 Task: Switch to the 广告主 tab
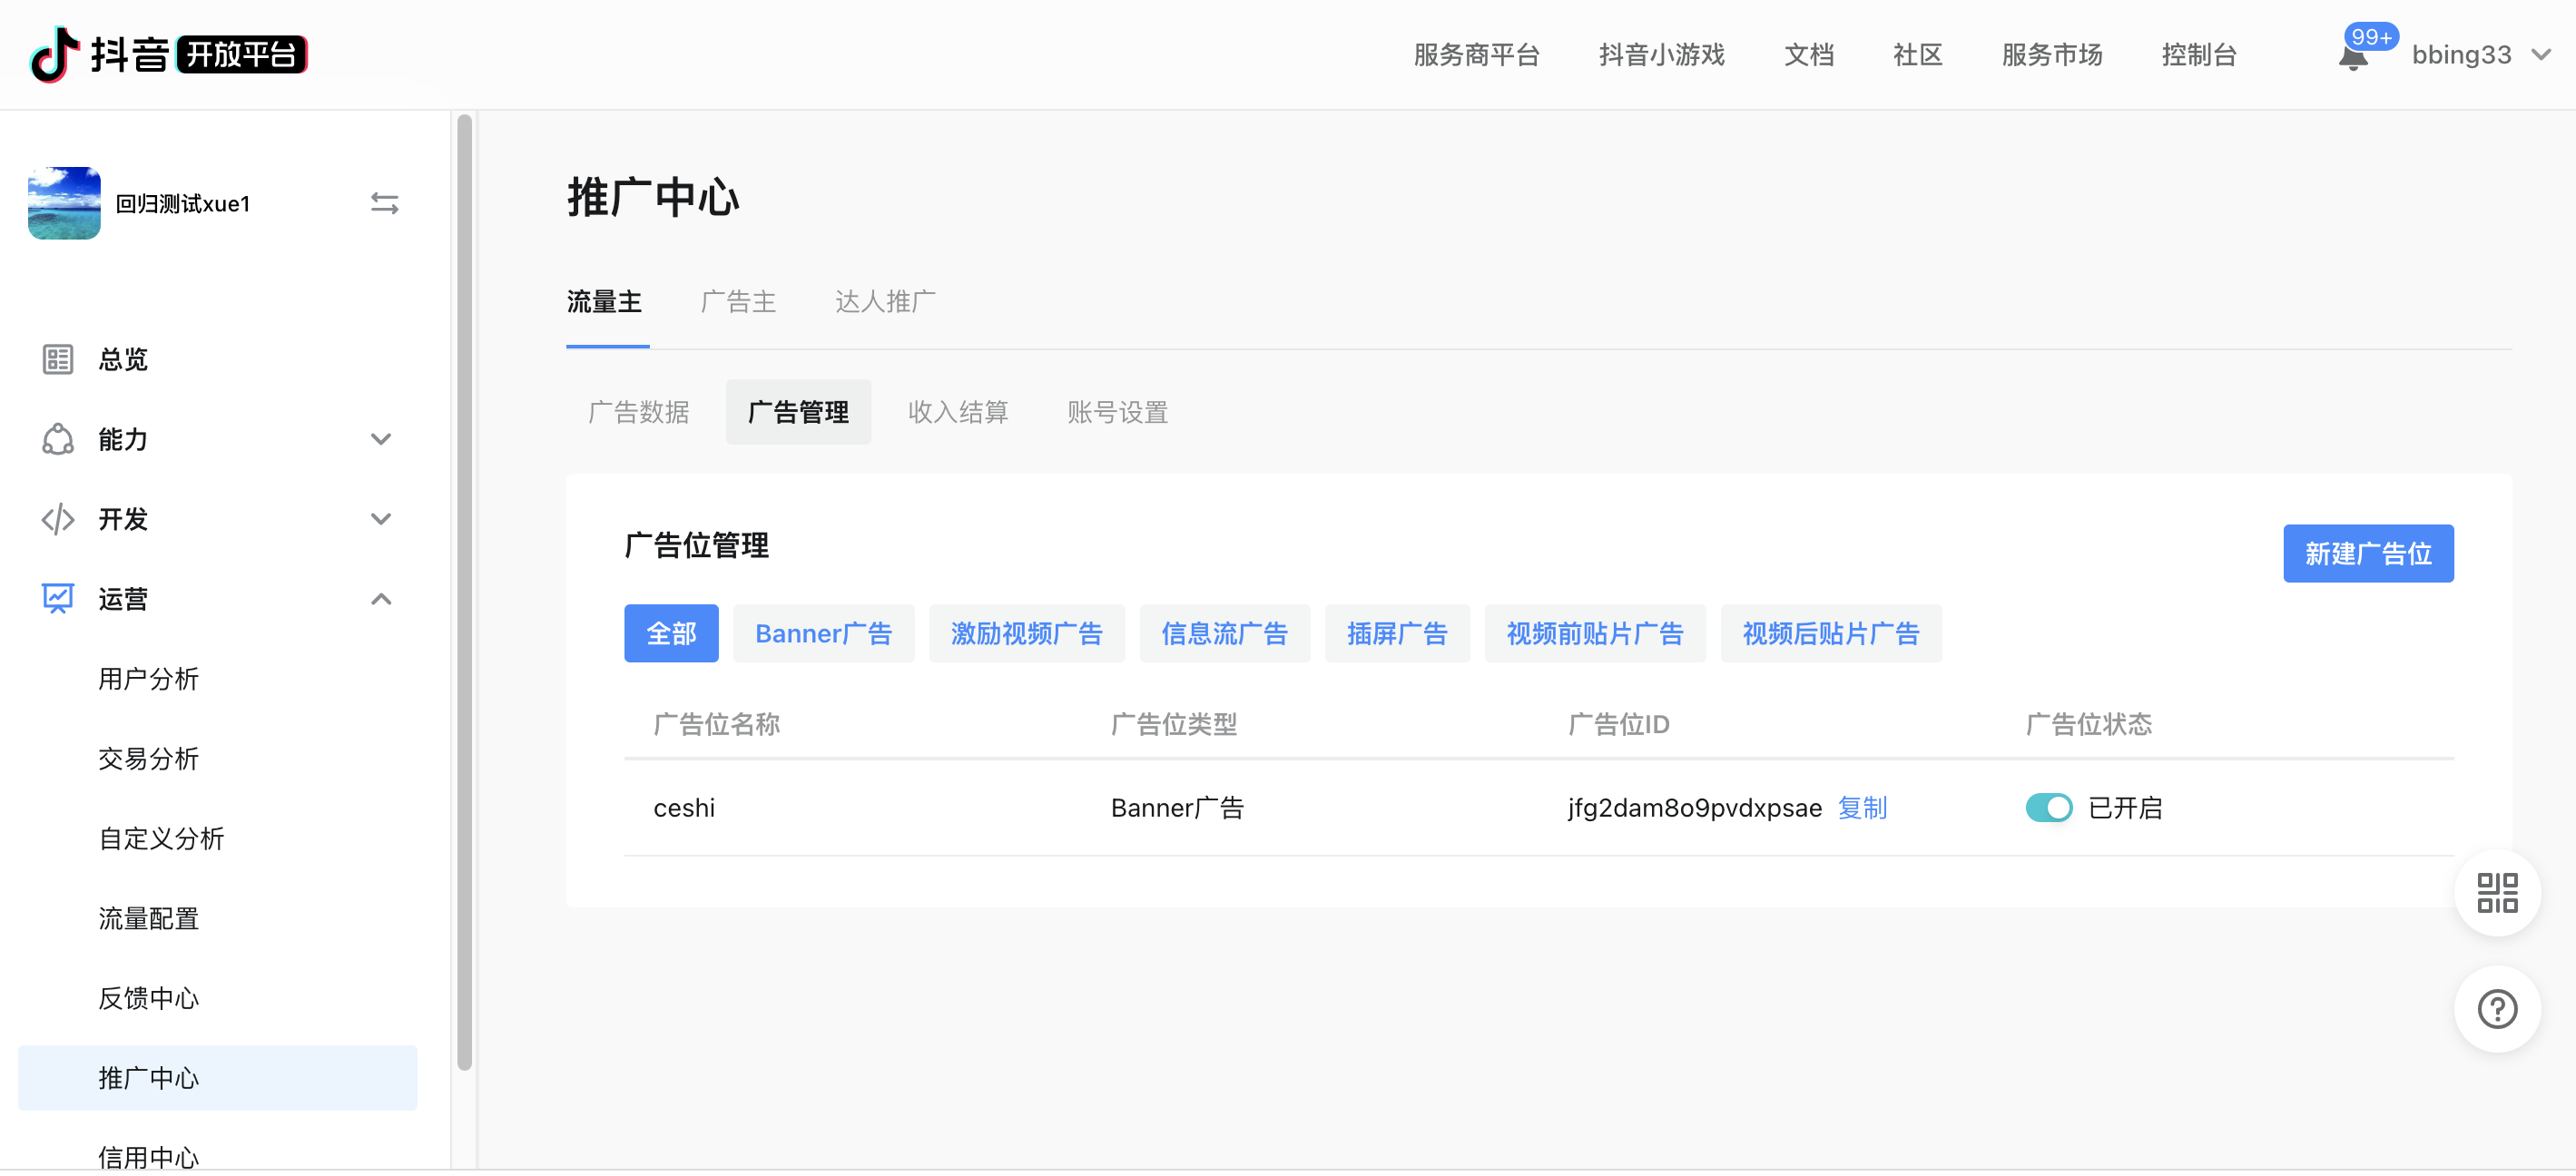tap(739, 301)
